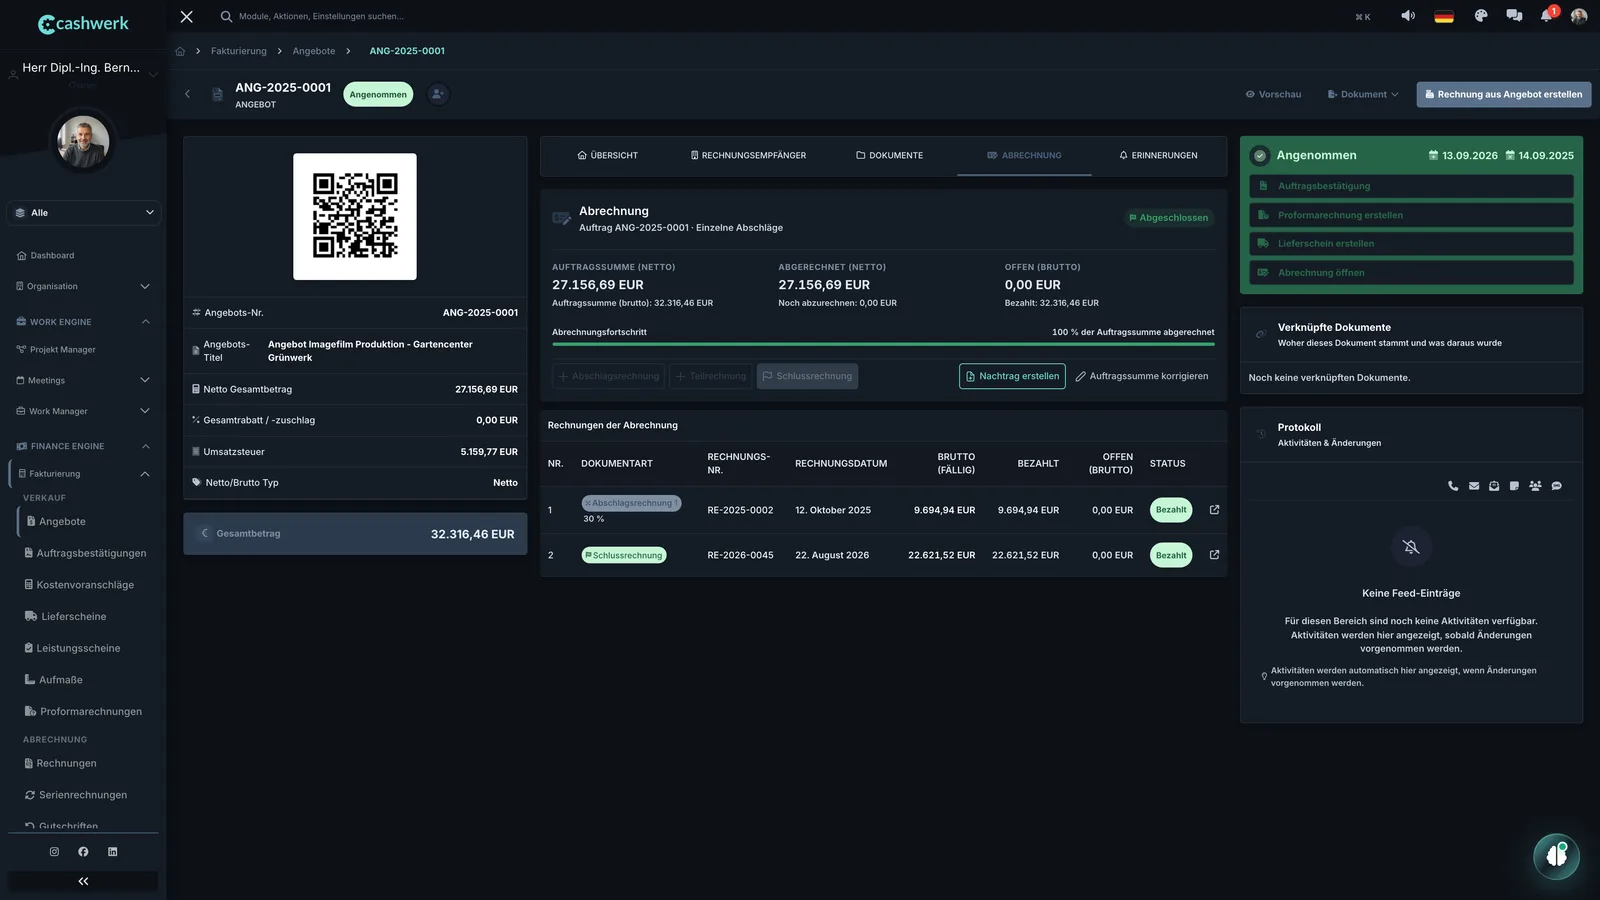
Task: Click Rechnung aus Angebot erstellen button
Action: click(1503, 94)
